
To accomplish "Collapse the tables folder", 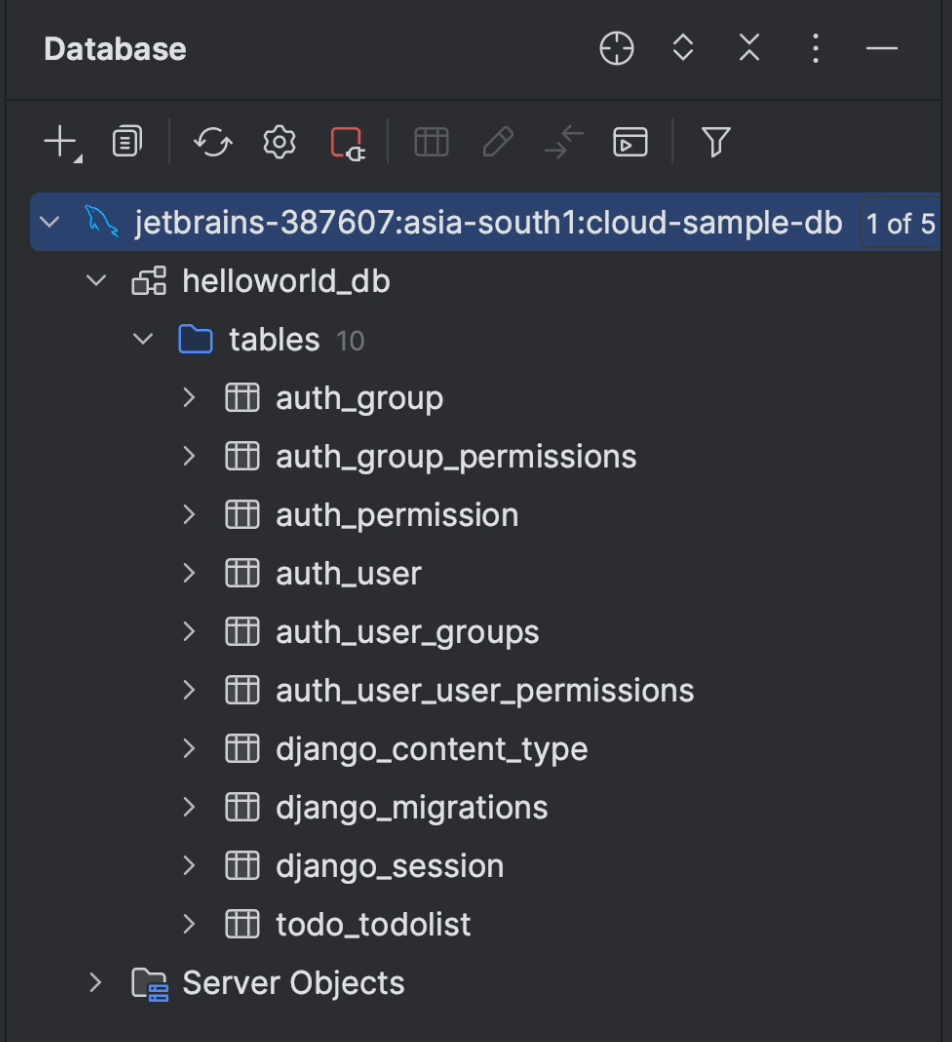I will pyautogui.click(x=143, y=339).
